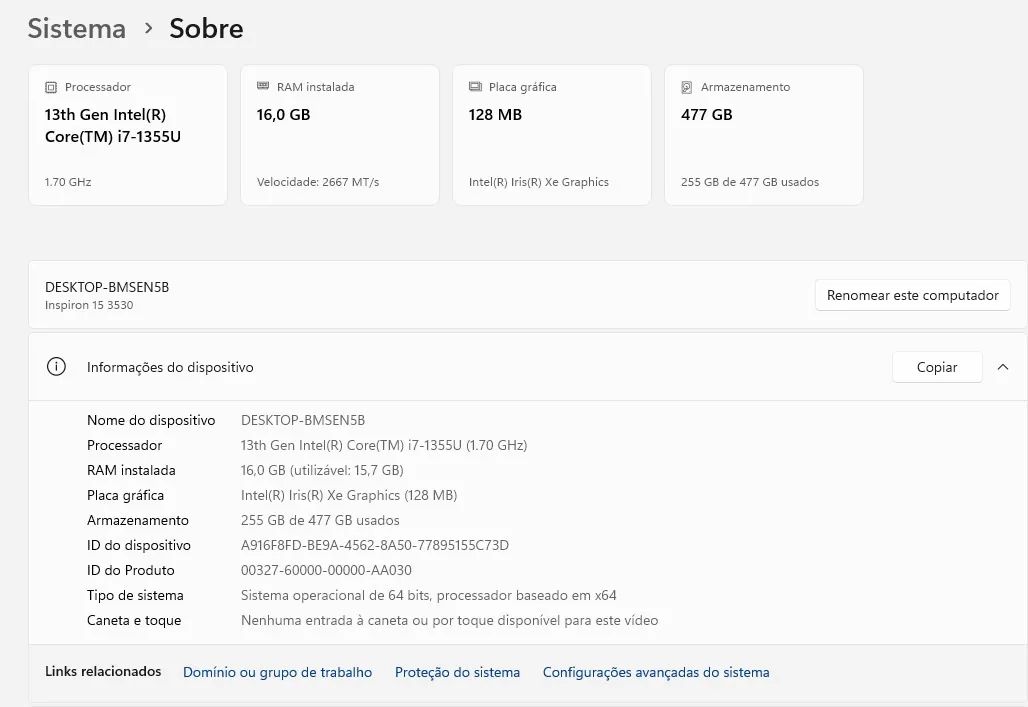Click the processor chip icon
The image size is (1028, 707).
pos(50,87)
